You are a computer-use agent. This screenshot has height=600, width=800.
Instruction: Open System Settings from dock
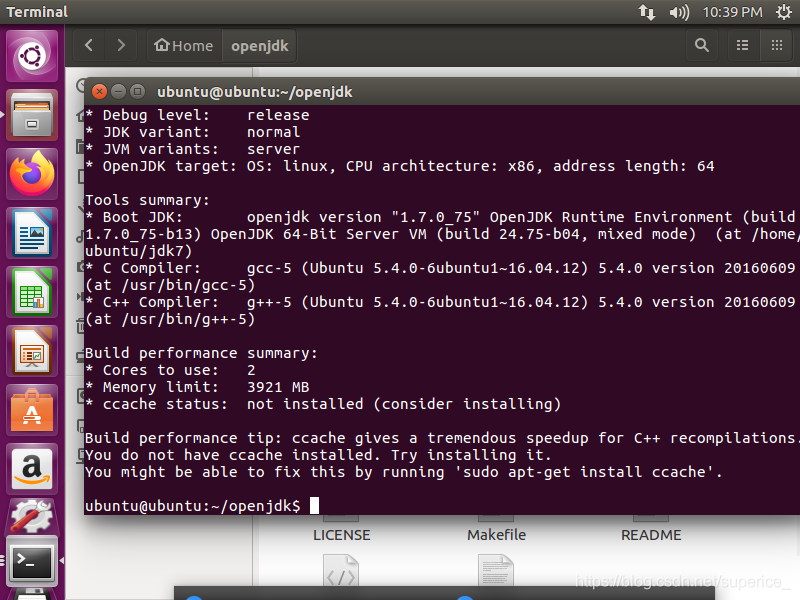(x=32, y=516)
